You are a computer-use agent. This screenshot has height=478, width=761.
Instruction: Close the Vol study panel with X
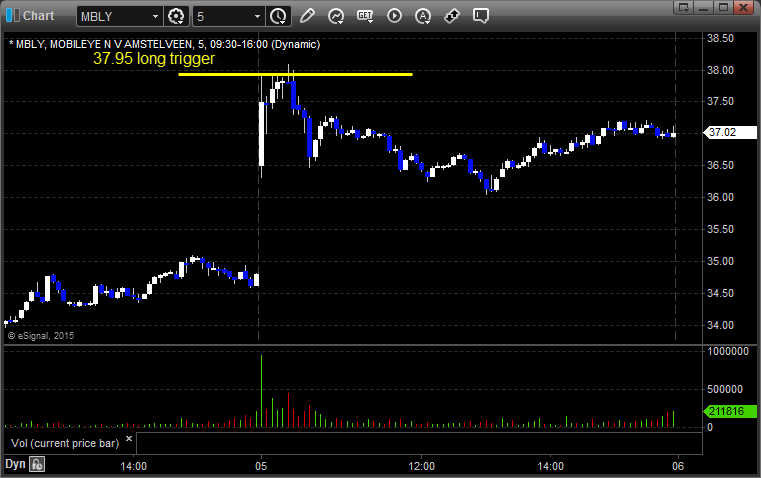point(129,439)
